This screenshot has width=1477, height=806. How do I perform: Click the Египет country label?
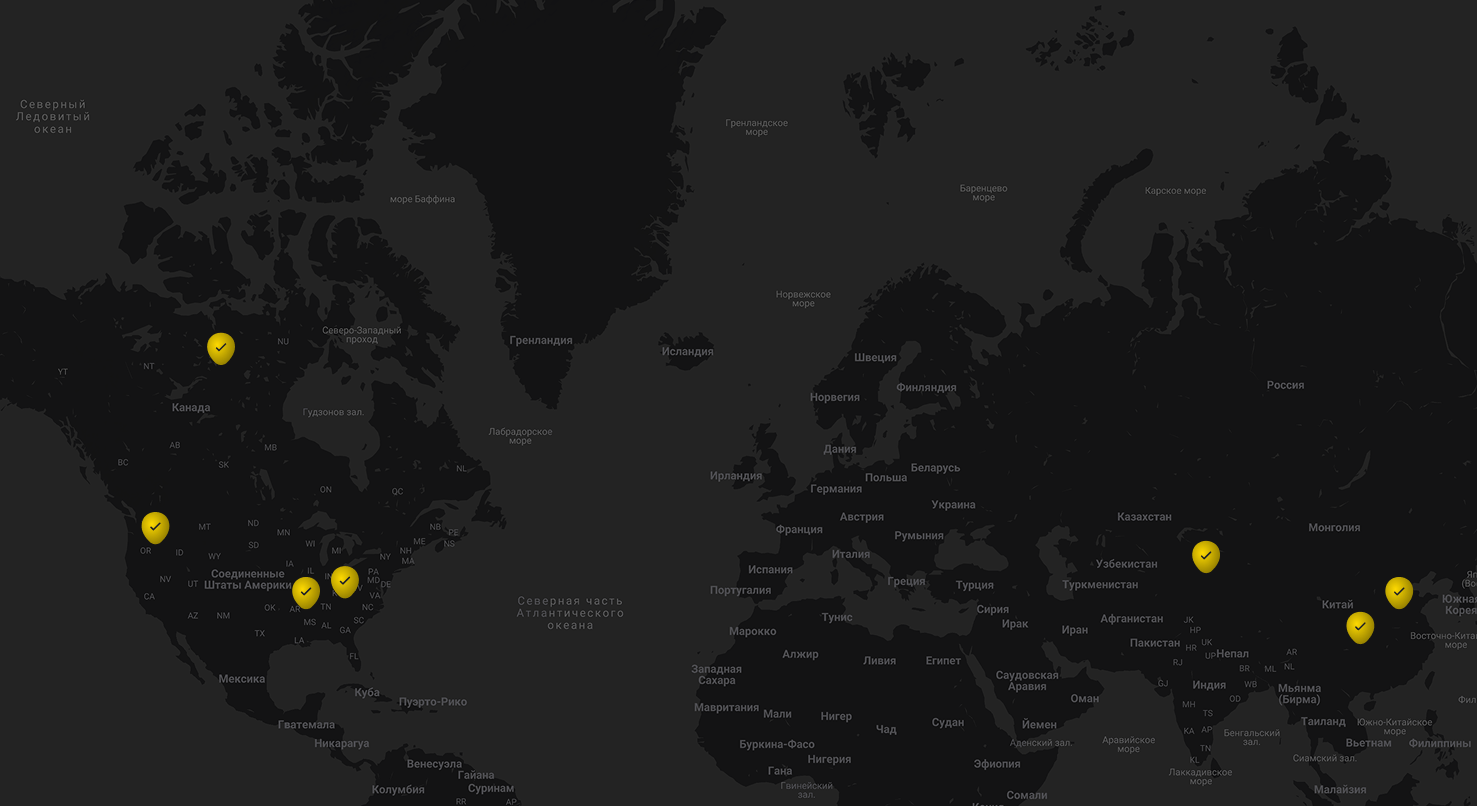943,660
